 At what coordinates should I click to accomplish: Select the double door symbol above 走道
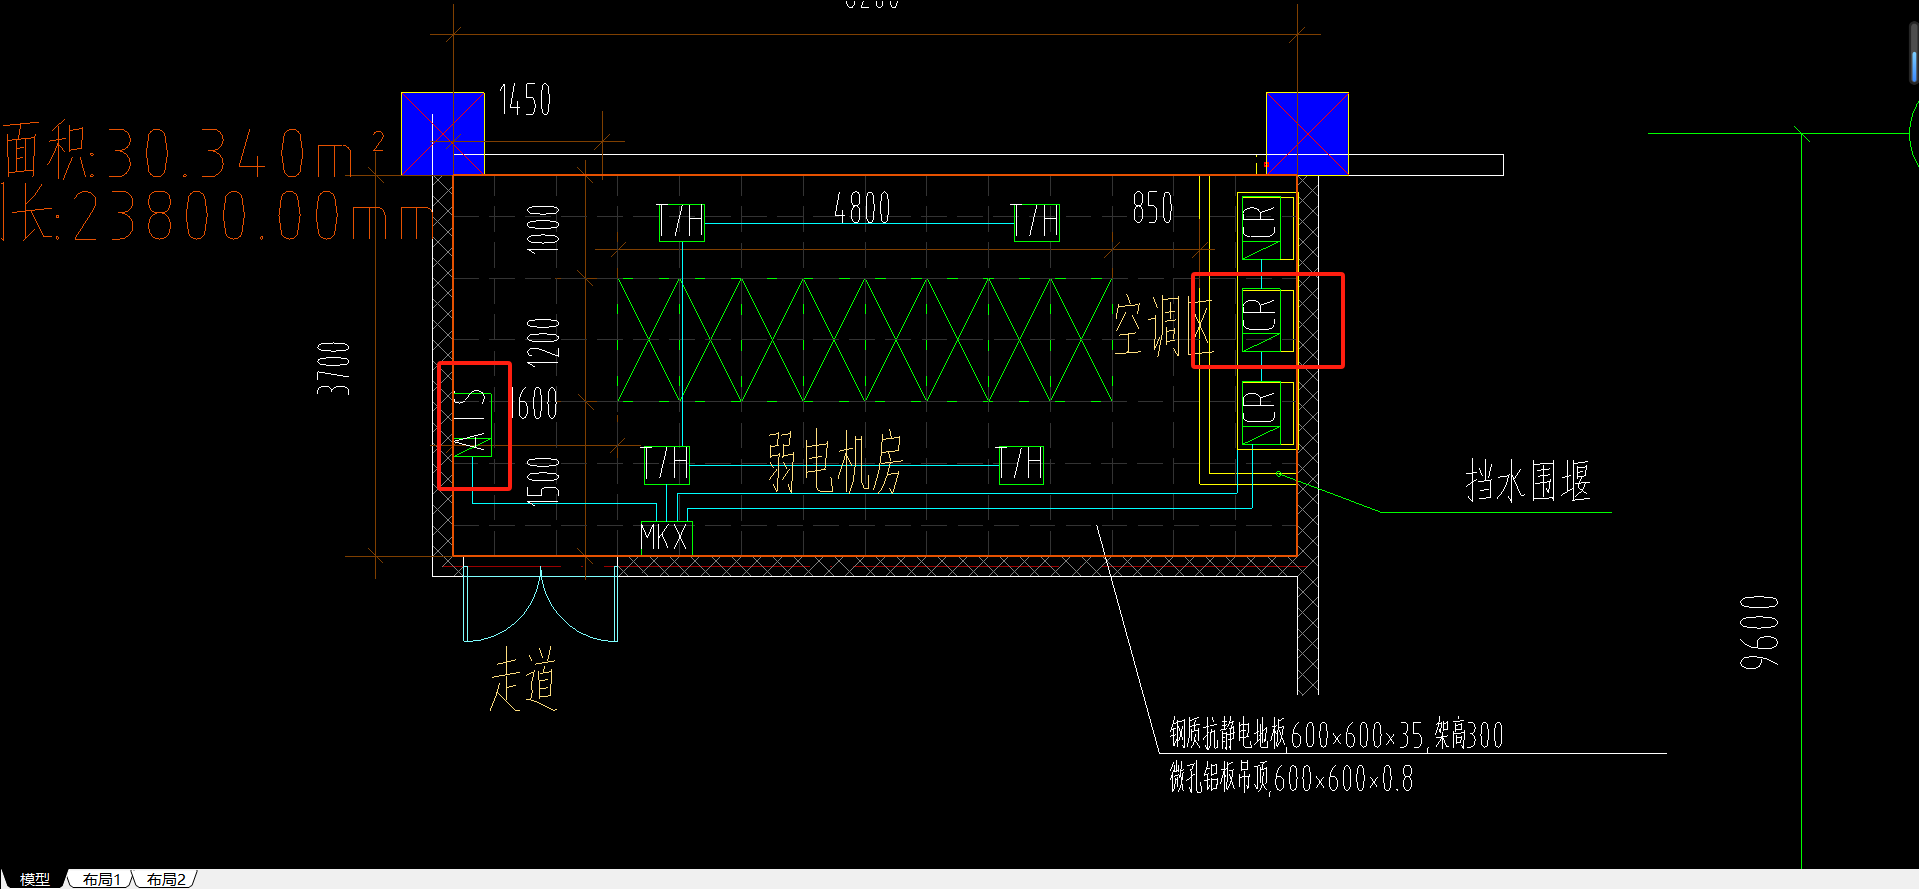coord(540,604)
